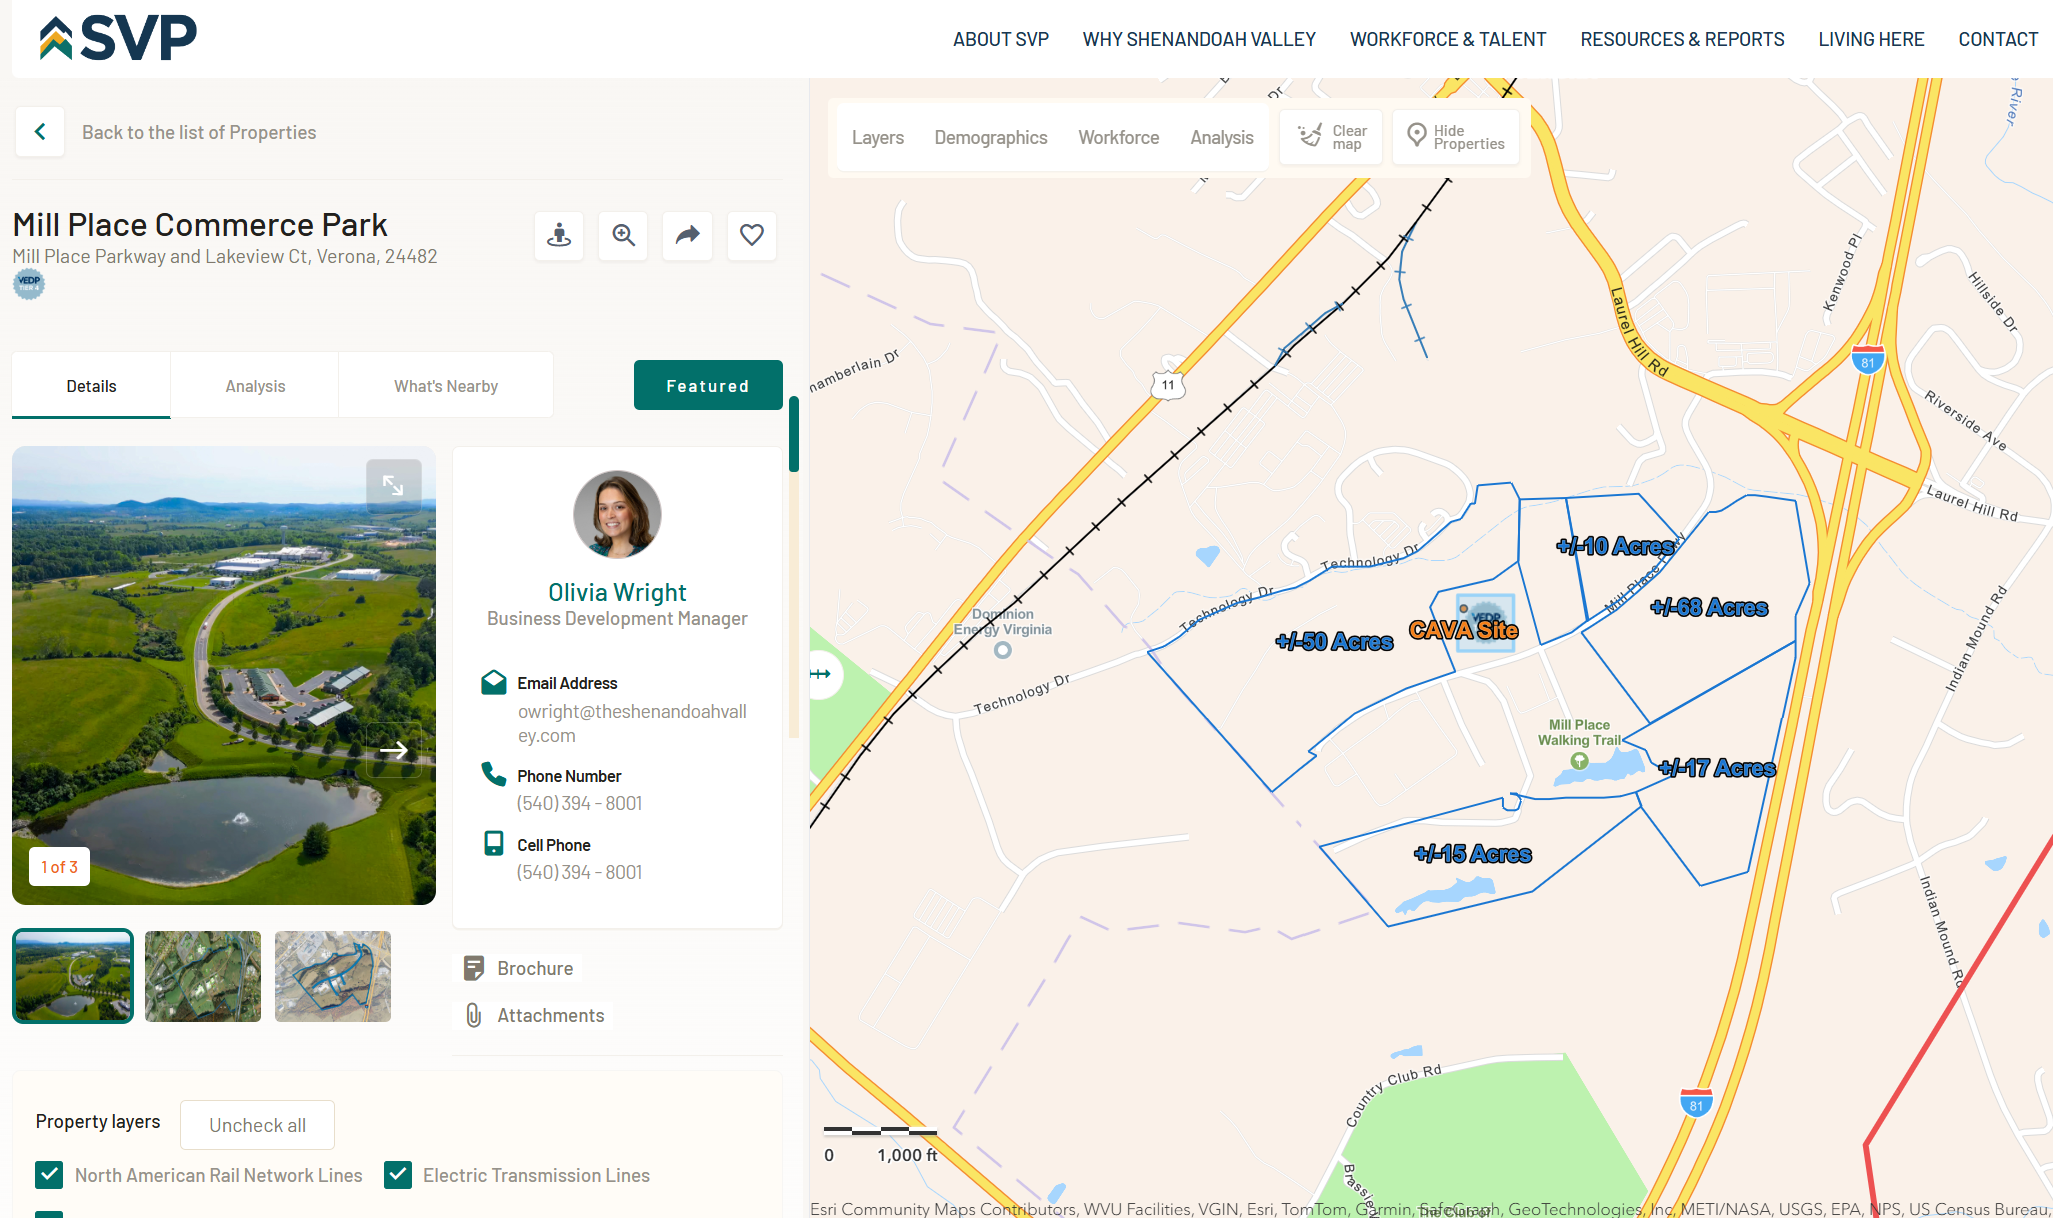Open the Brochure link
This screenshot has height=1218, width=2053.
534,968
